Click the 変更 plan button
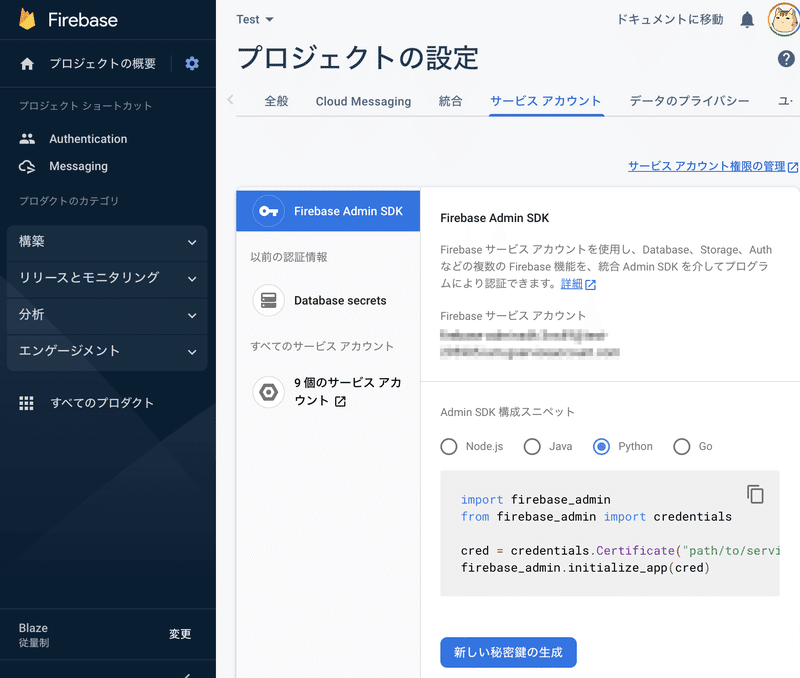The height and width of the screenshot is (678, 800). click(180, 634)
